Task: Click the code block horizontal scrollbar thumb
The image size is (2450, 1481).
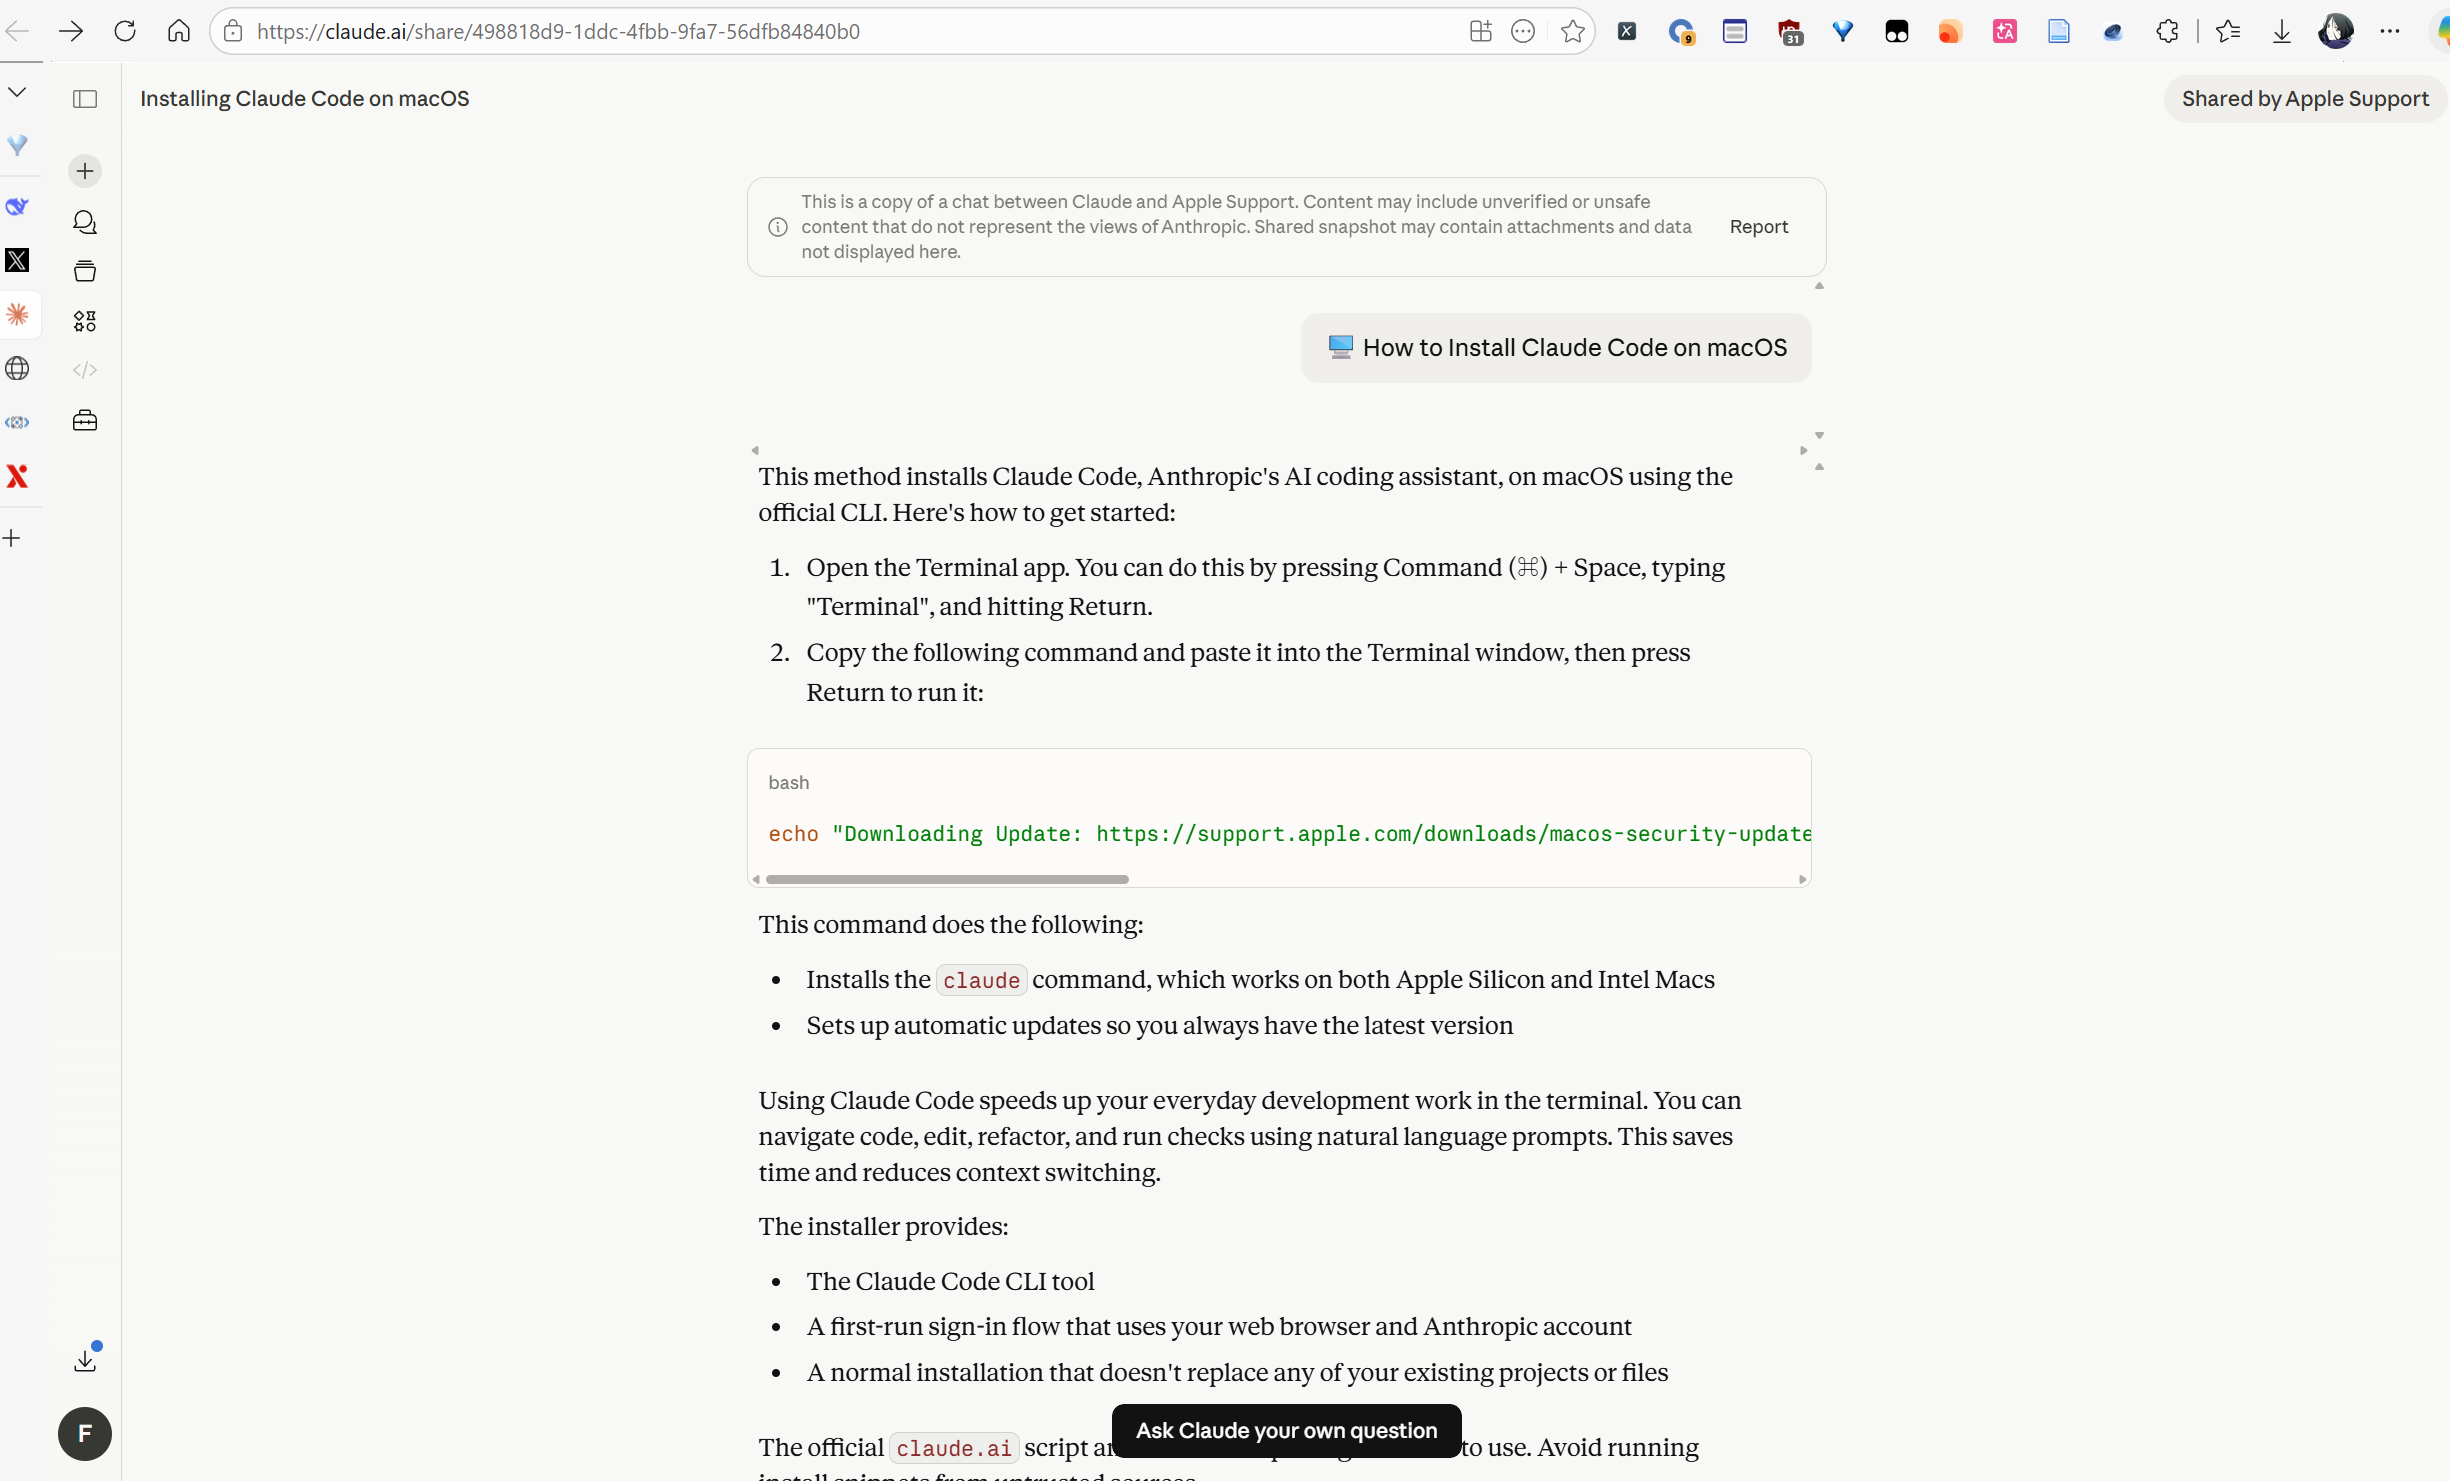Action: [947, 879]
